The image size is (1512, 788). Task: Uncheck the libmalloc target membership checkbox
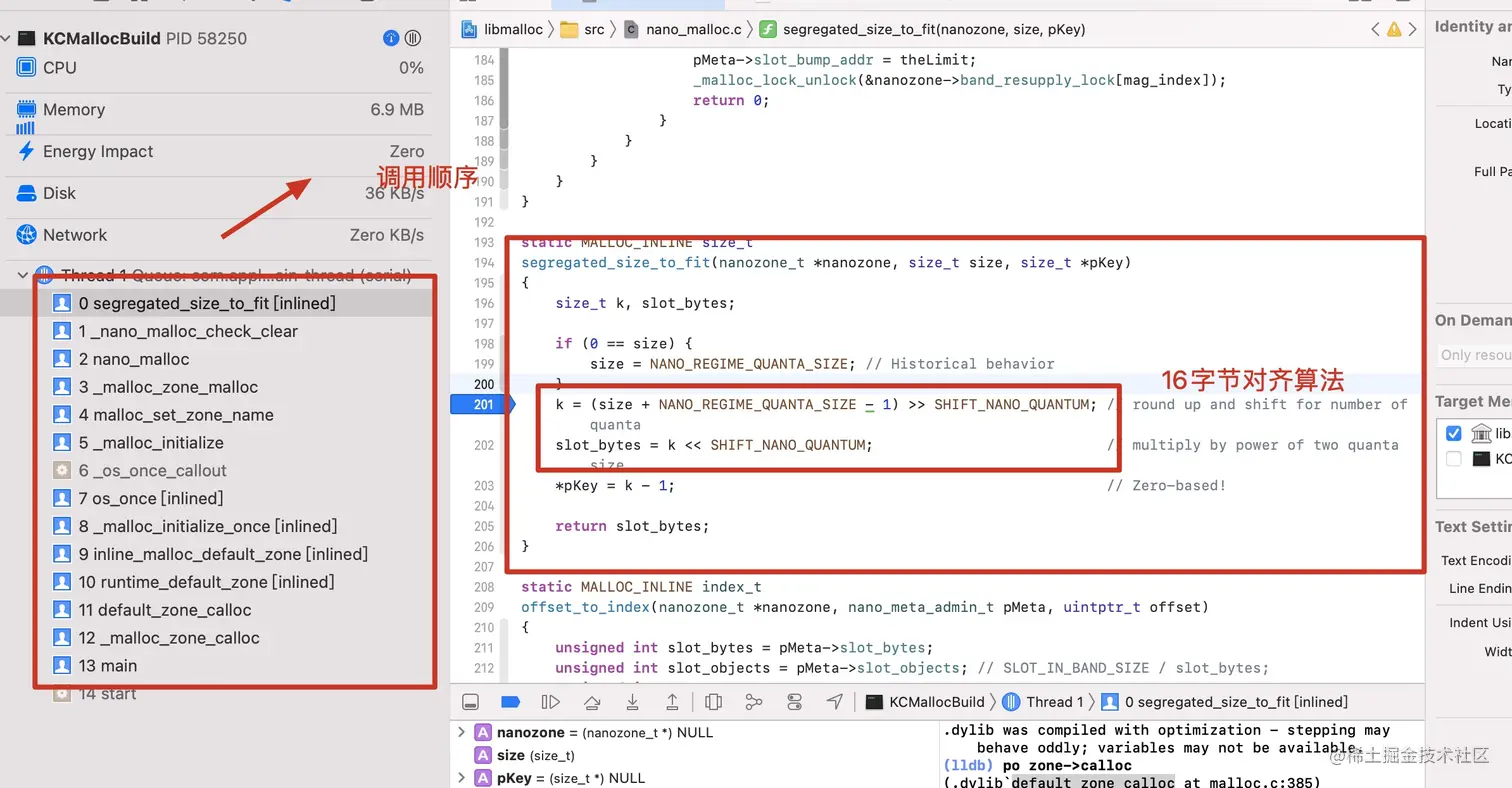click(1453, 433)
